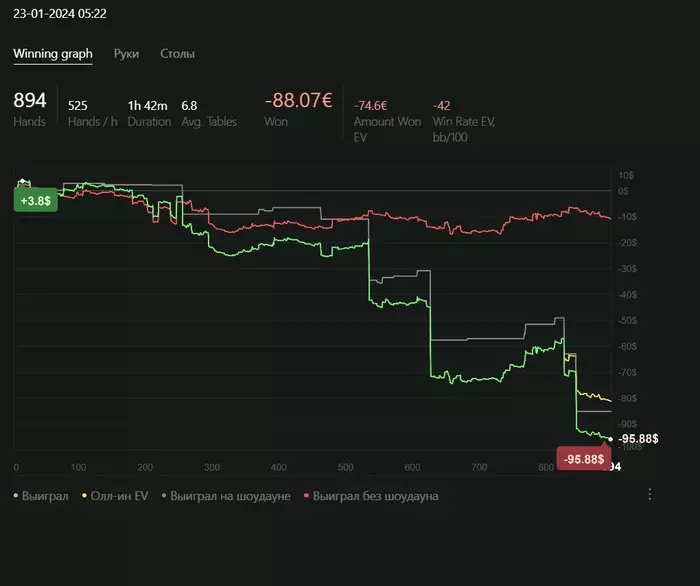Click the 894 Hands value

(x=30, y=100)
